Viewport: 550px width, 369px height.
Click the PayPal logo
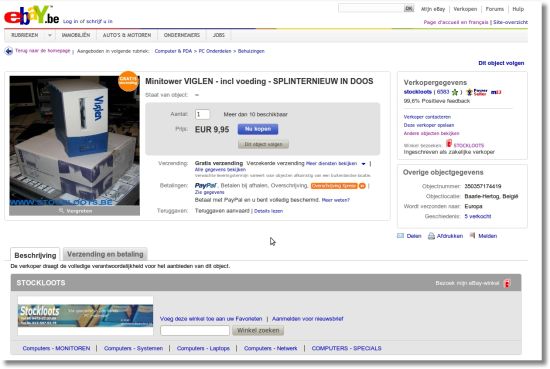tap(206, 186)
